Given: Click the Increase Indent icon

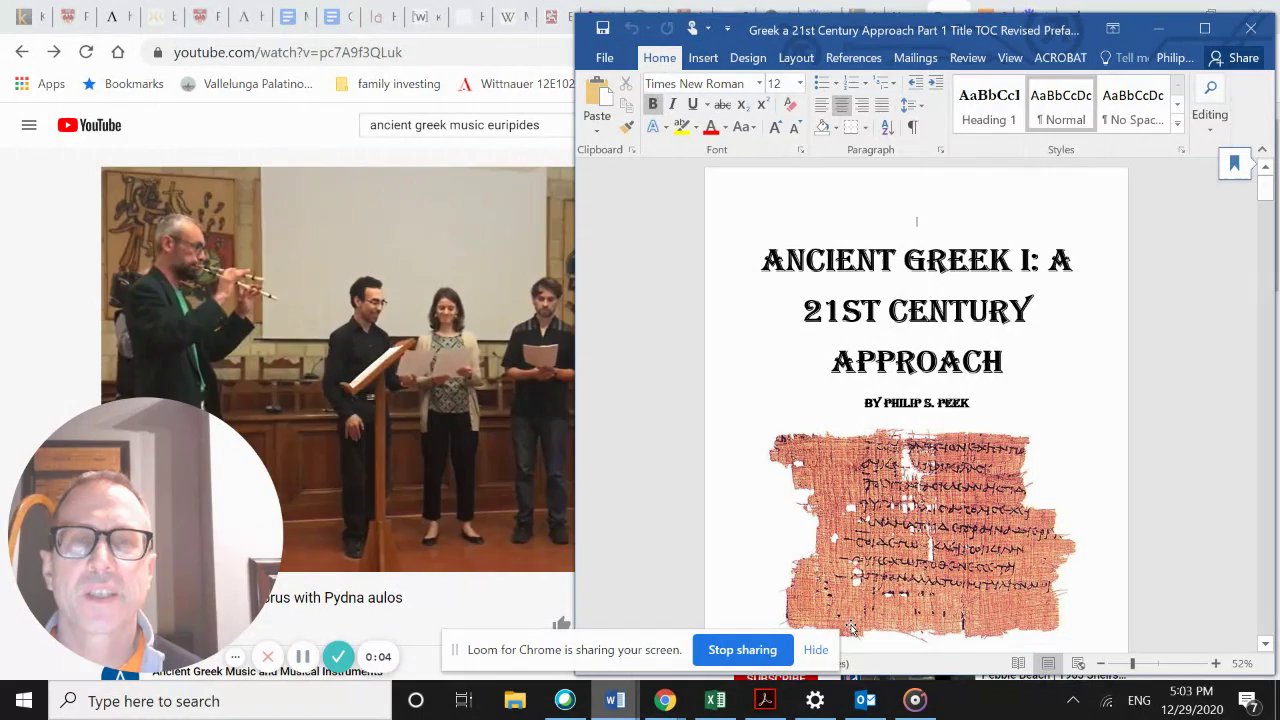Looking at the screenshot, I should [x=936, y=83].
